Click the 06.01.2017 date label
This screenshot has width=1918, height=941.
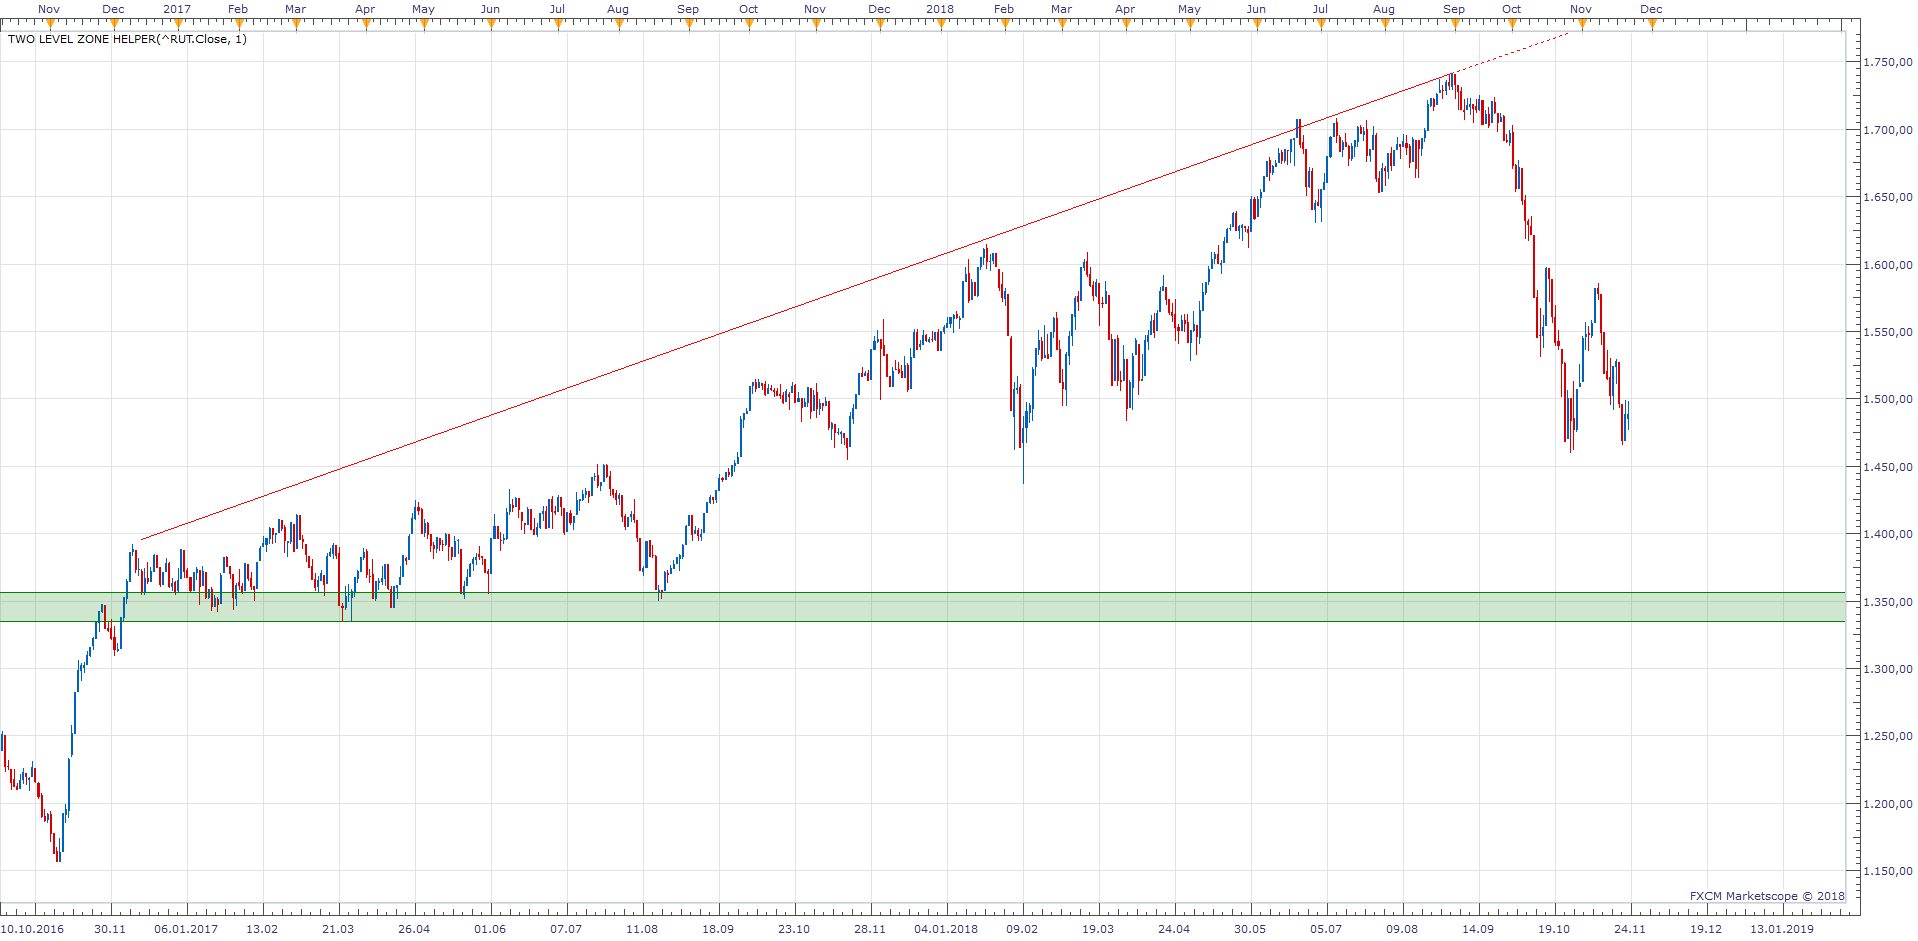(186, 929)
